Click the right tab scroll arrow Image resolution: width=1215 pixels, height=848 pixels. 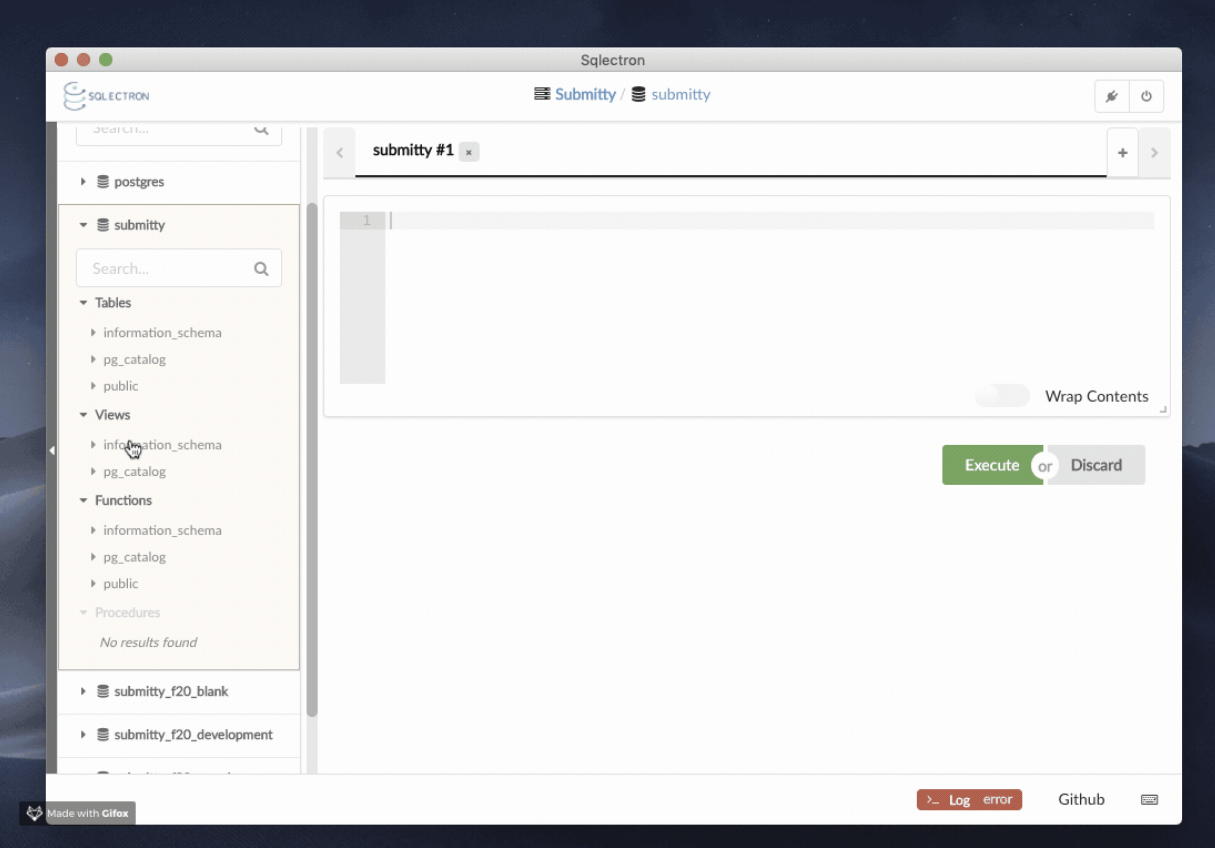pos(1154,153)
